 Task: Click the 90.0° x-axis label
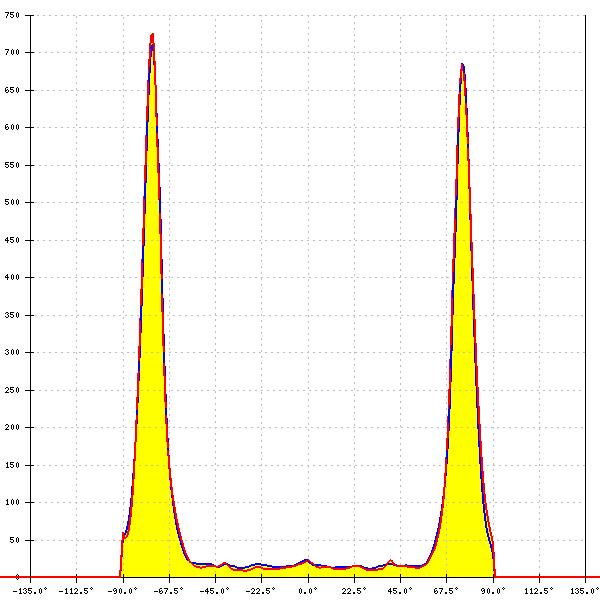(493, 591)
